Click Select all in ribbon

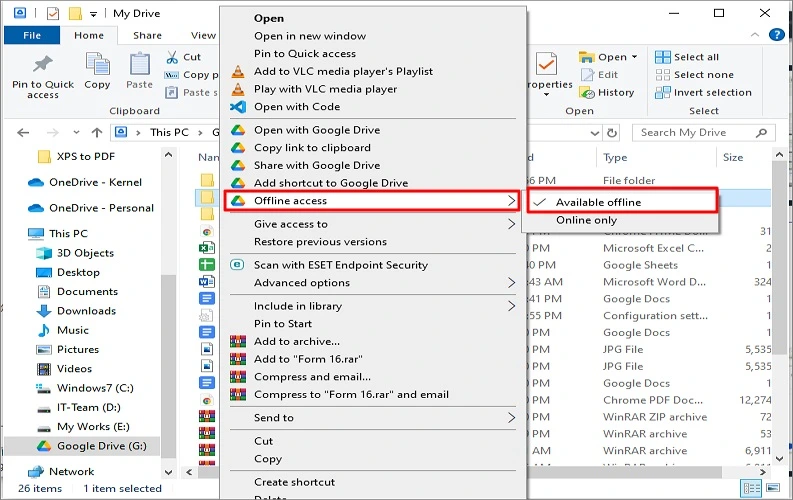click(687, 57)
